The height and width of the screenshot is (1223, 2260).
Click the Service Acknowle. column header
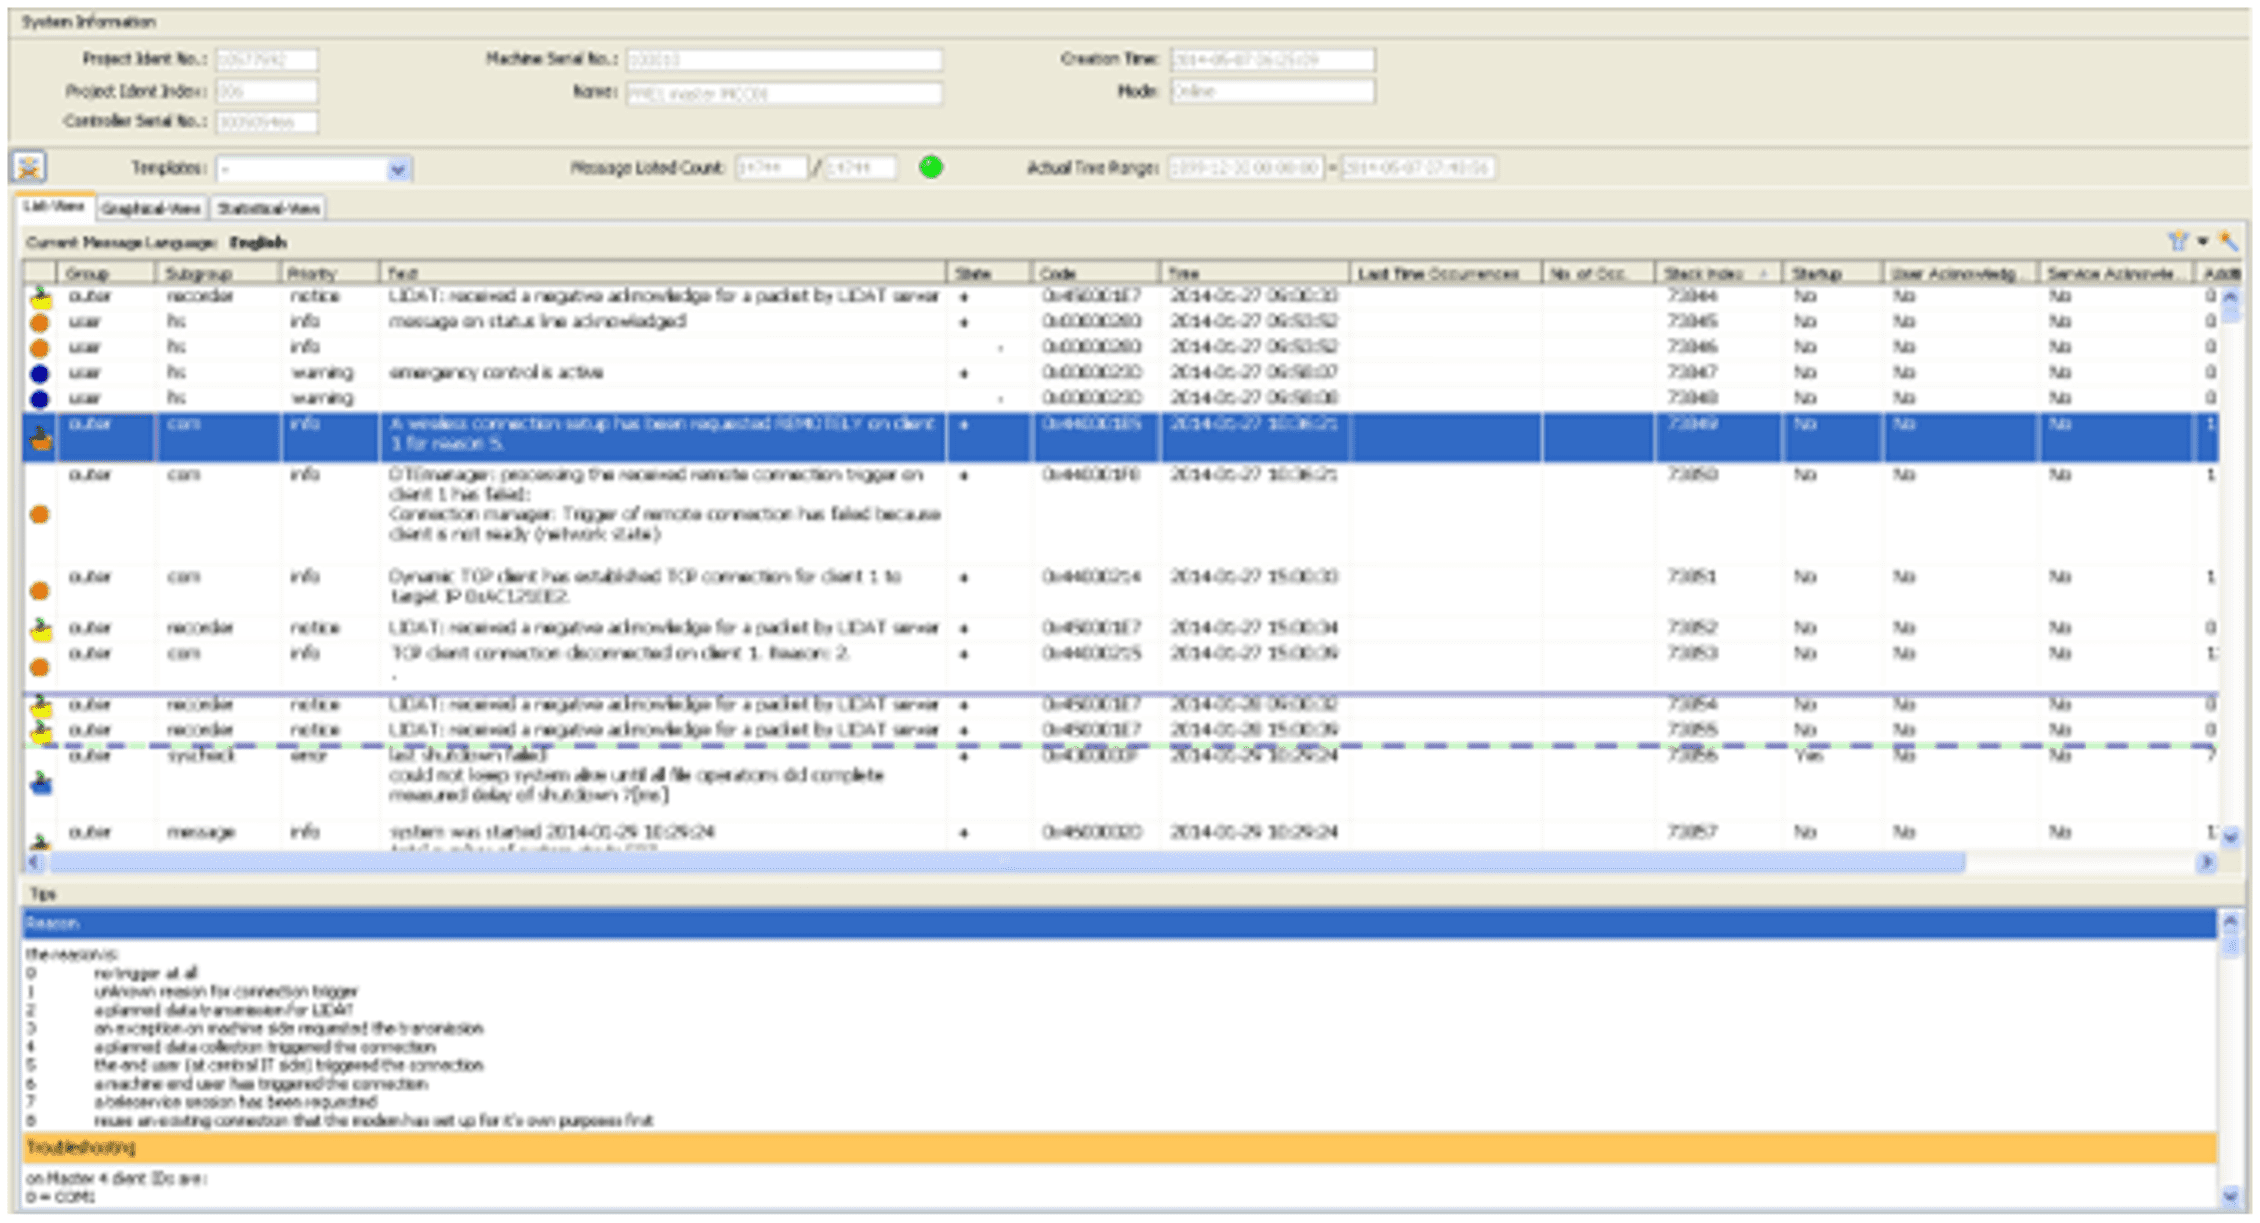2116,273
